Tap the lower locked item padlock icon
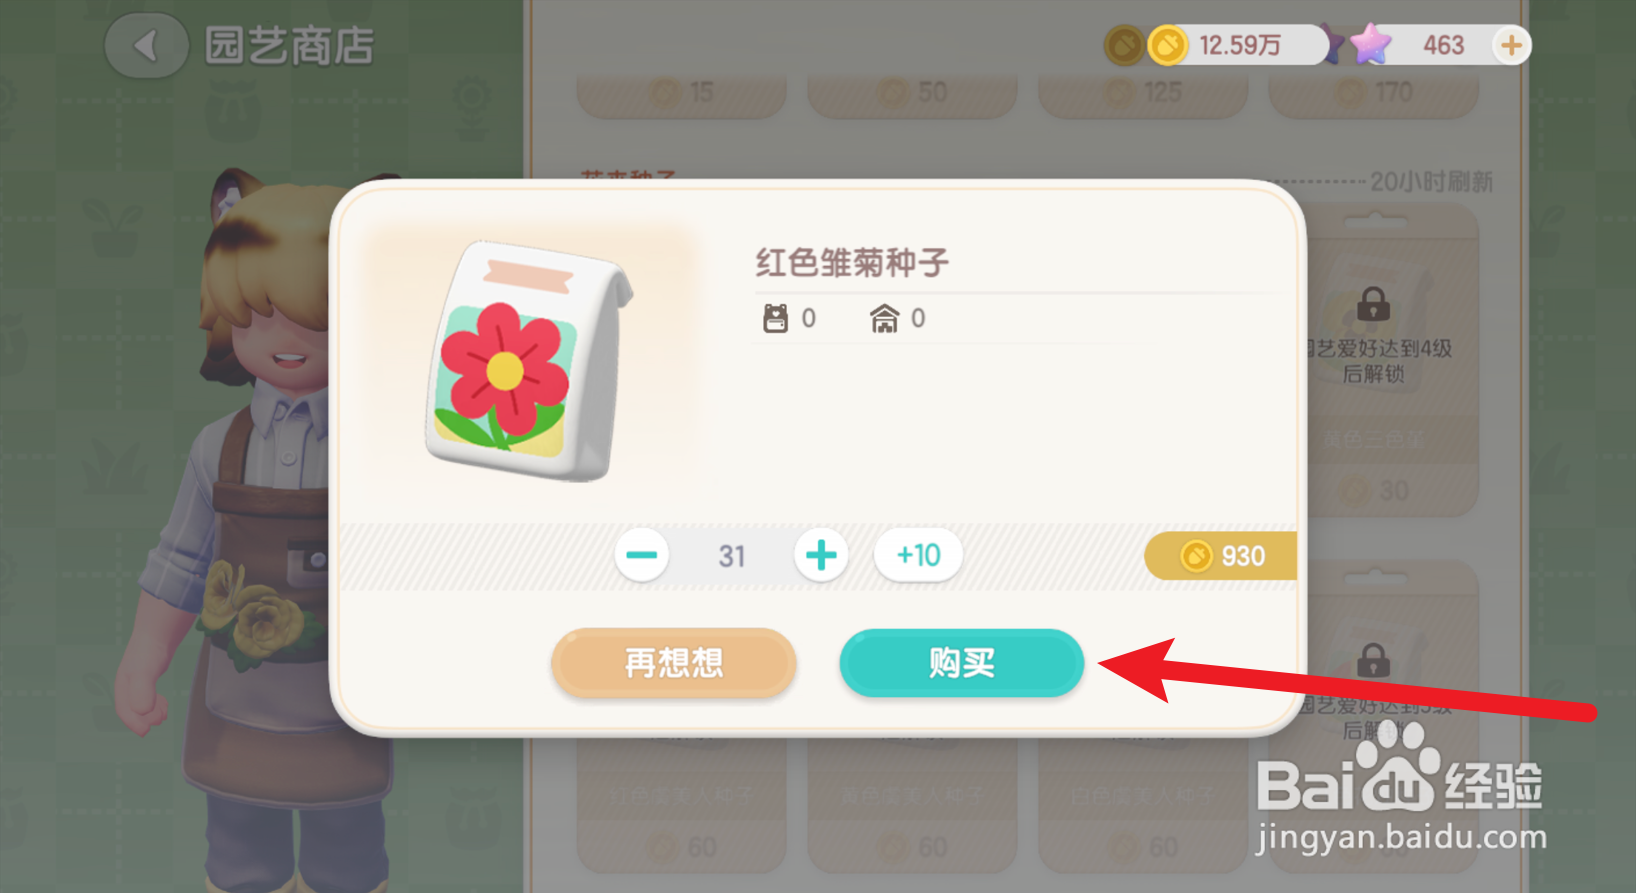Viewport: 1636px width, 893px height. pyautogui.click(x=1373, y=660)
